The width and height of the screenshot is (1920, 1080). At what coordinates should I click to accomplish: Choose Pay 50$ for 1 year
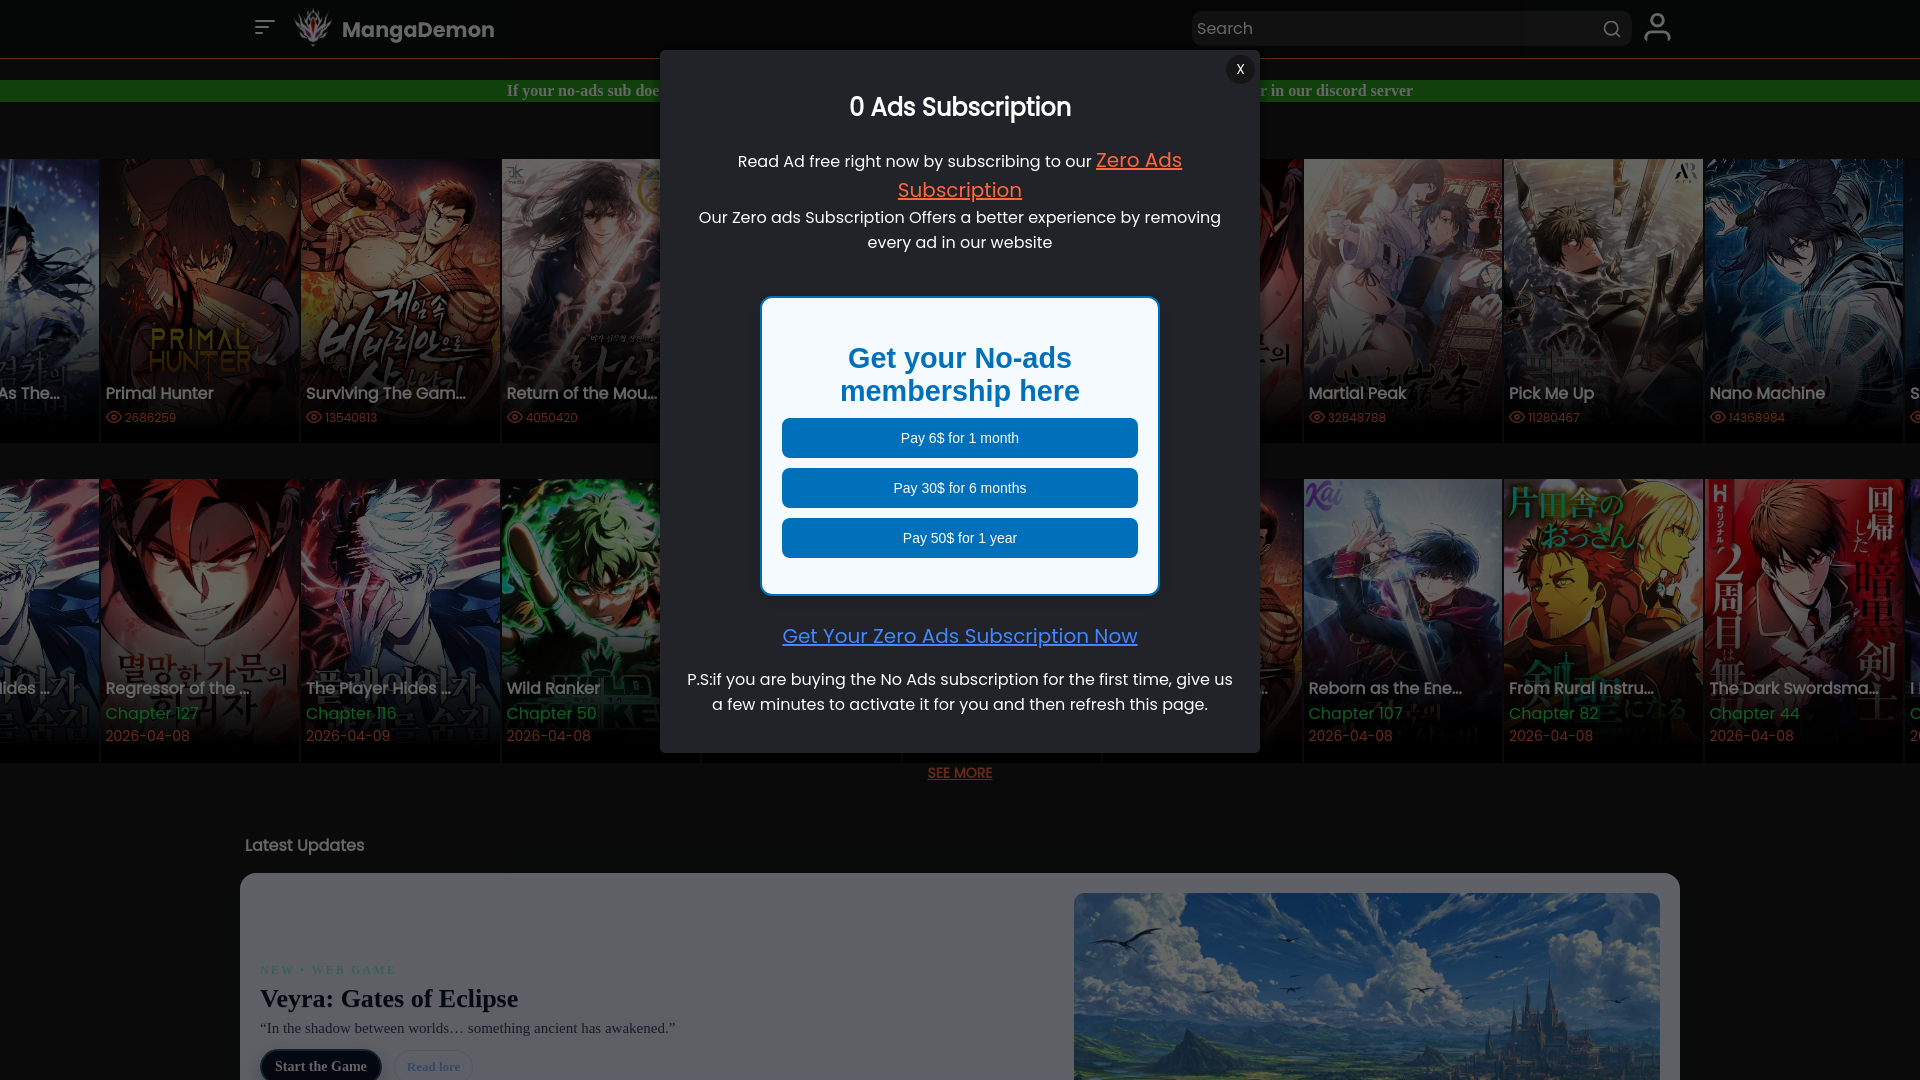(960, 538)
